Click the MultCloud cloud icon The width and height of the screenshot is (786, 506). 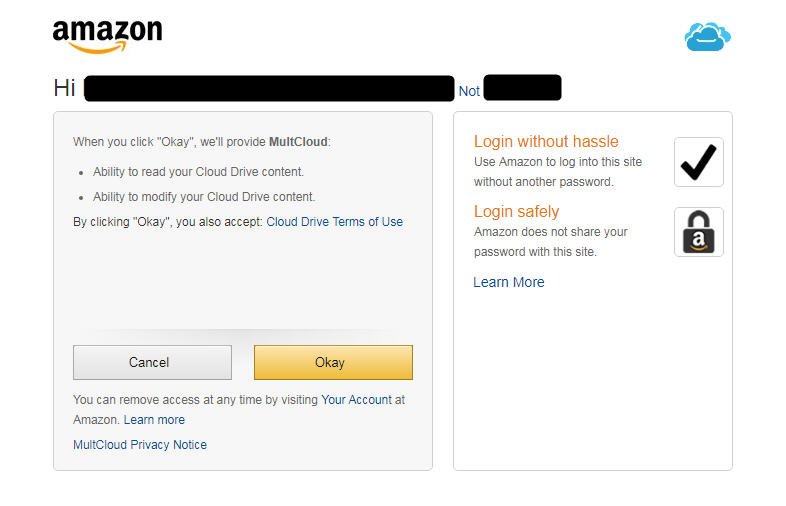tap(707, 38)
